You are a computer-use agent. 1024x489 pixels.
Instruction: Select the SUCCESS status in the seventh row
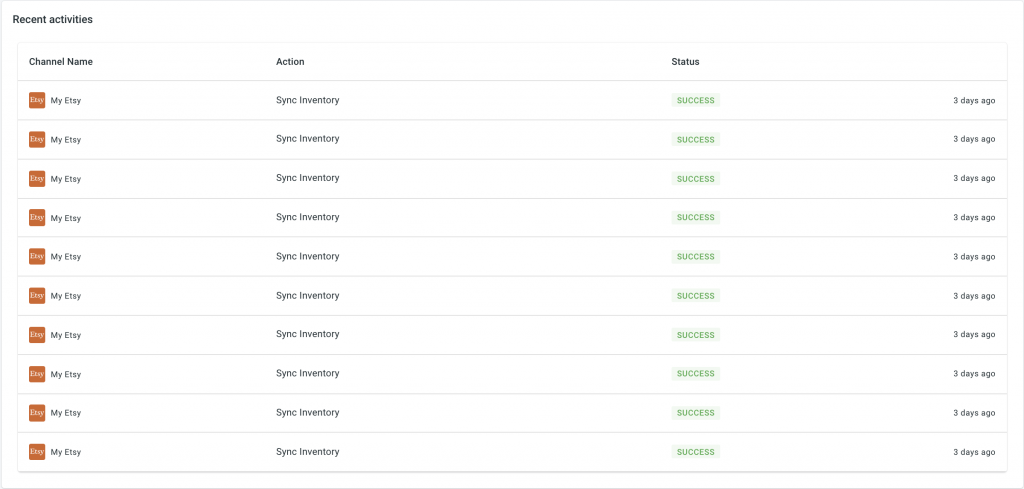696,335
